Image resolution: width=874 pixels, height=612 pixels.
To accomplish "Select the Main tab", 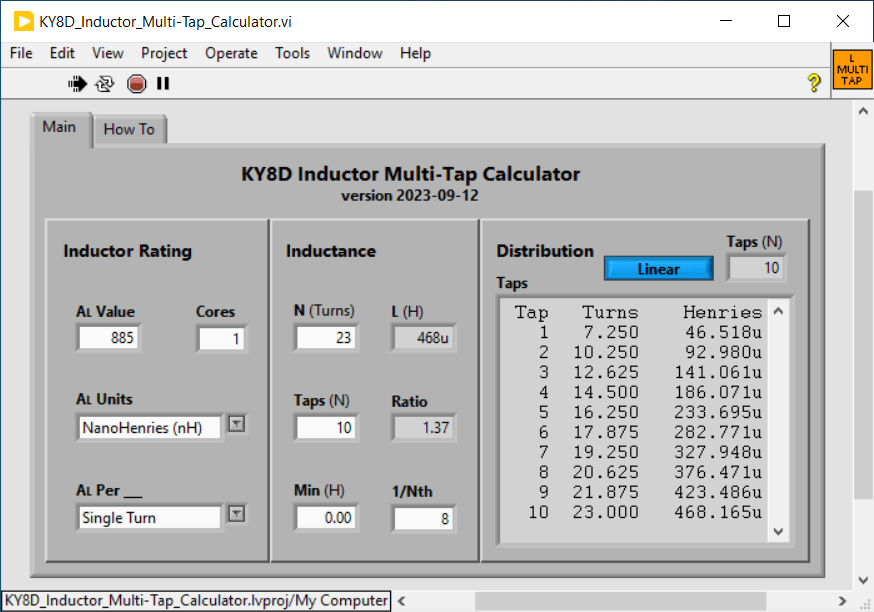I will coord(59,127).
